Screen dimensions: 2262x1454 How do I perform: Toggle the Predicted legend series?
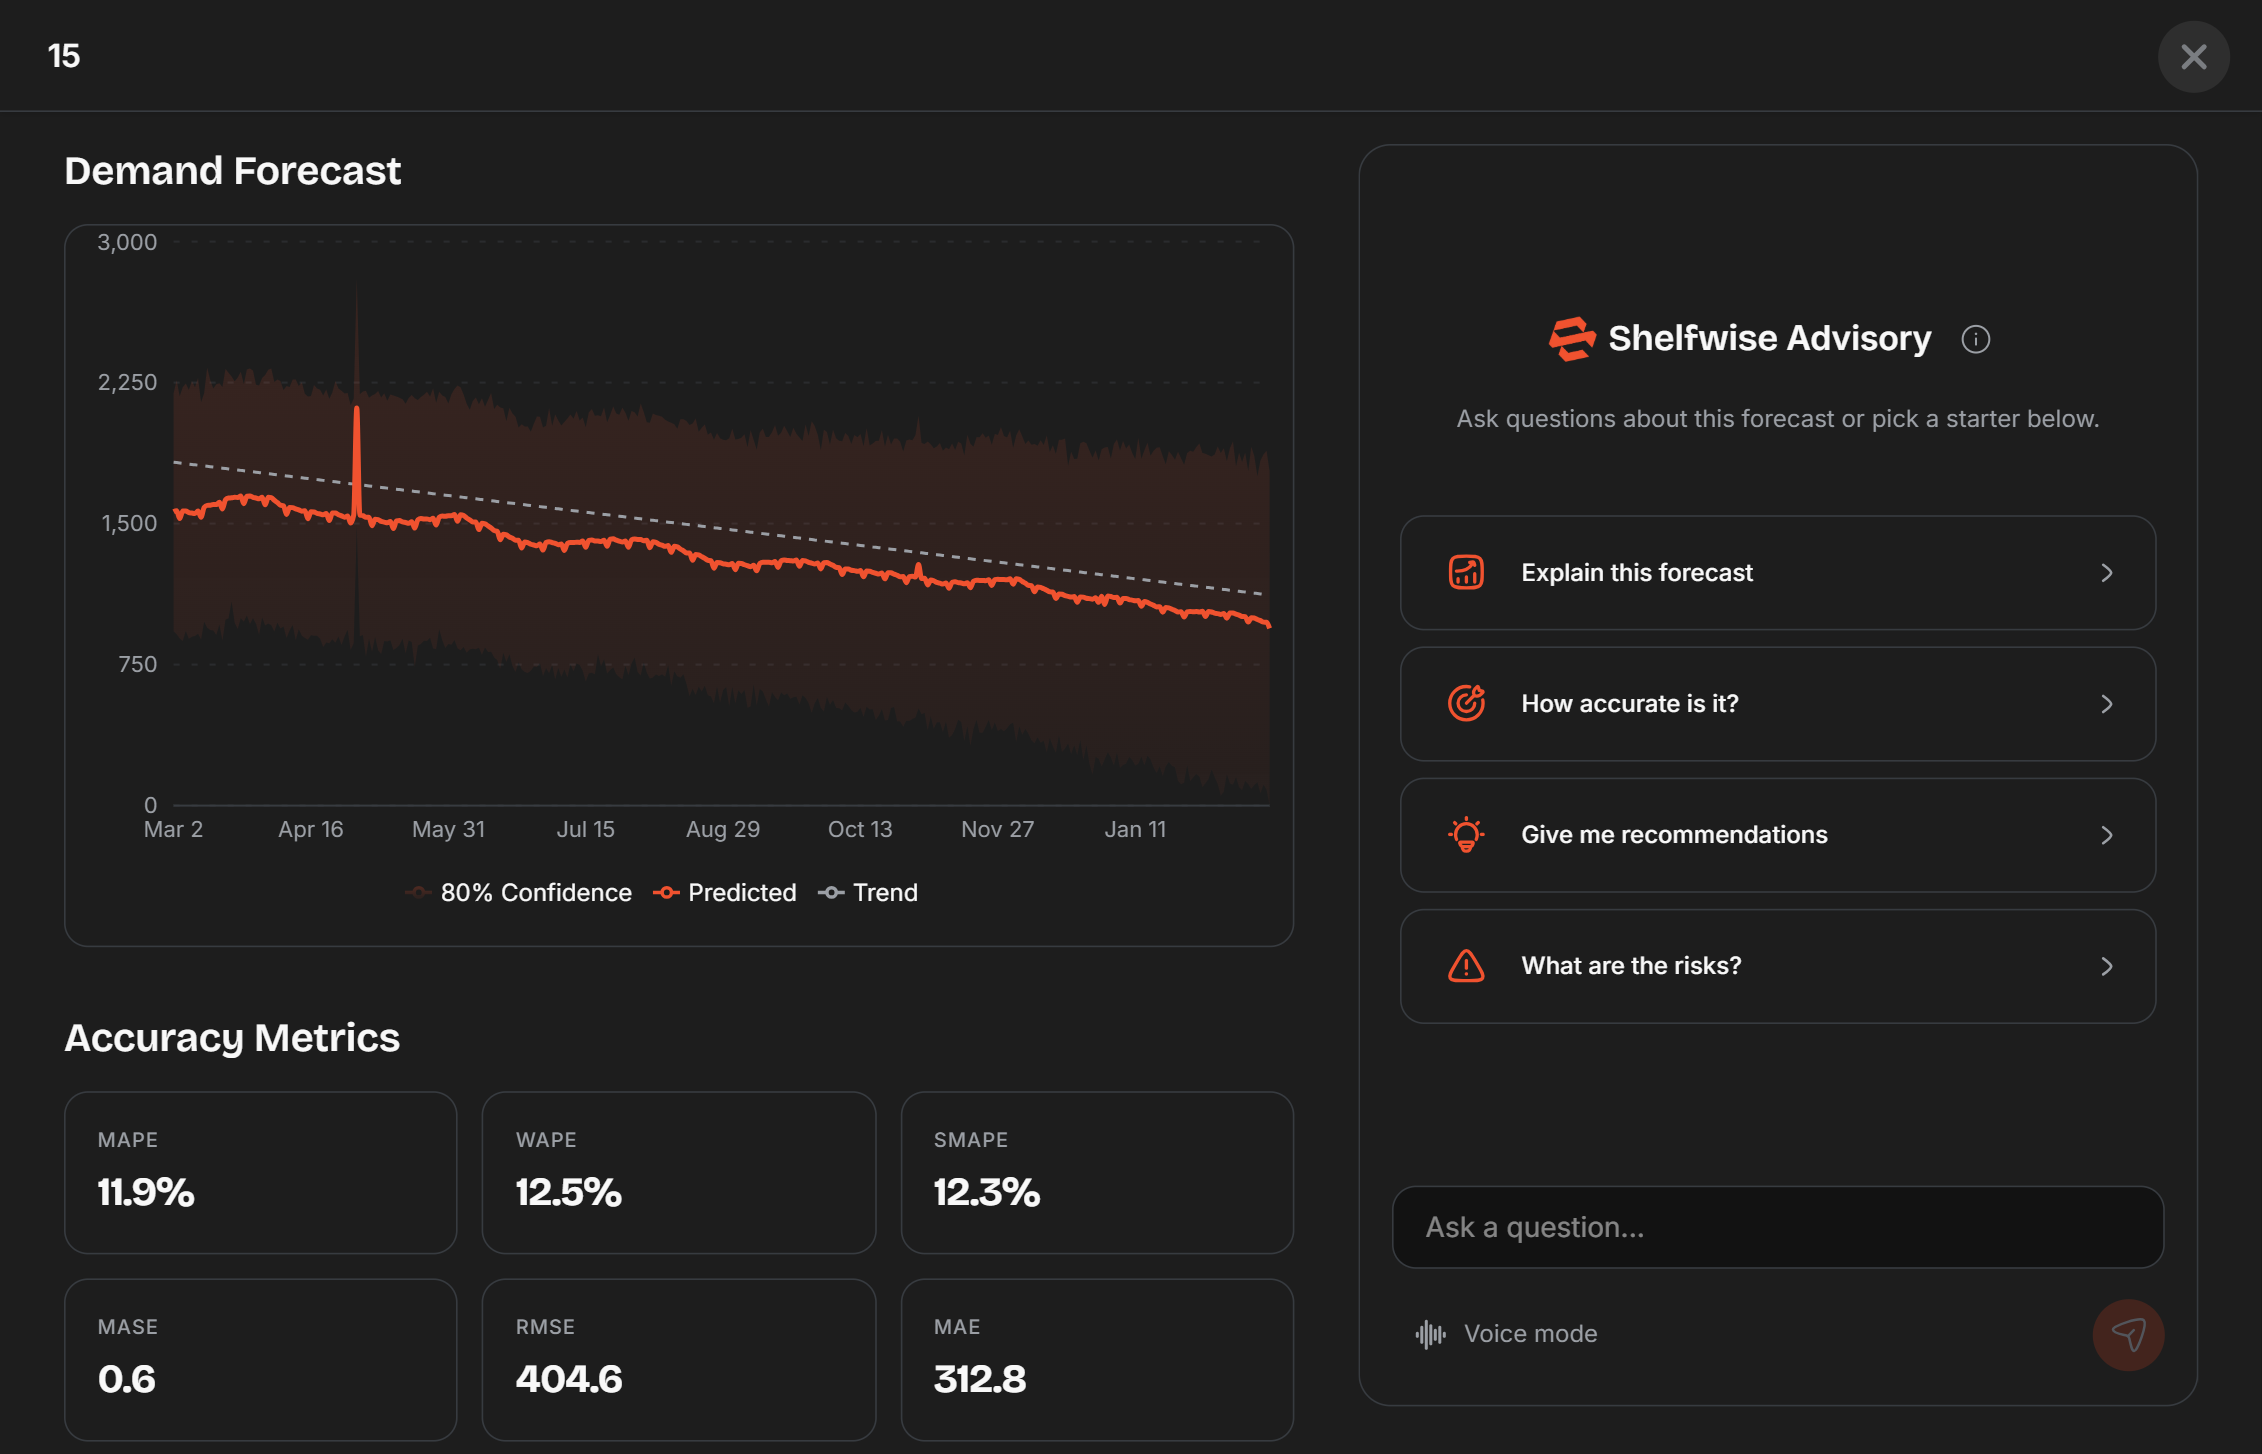[x=724, y=892]
